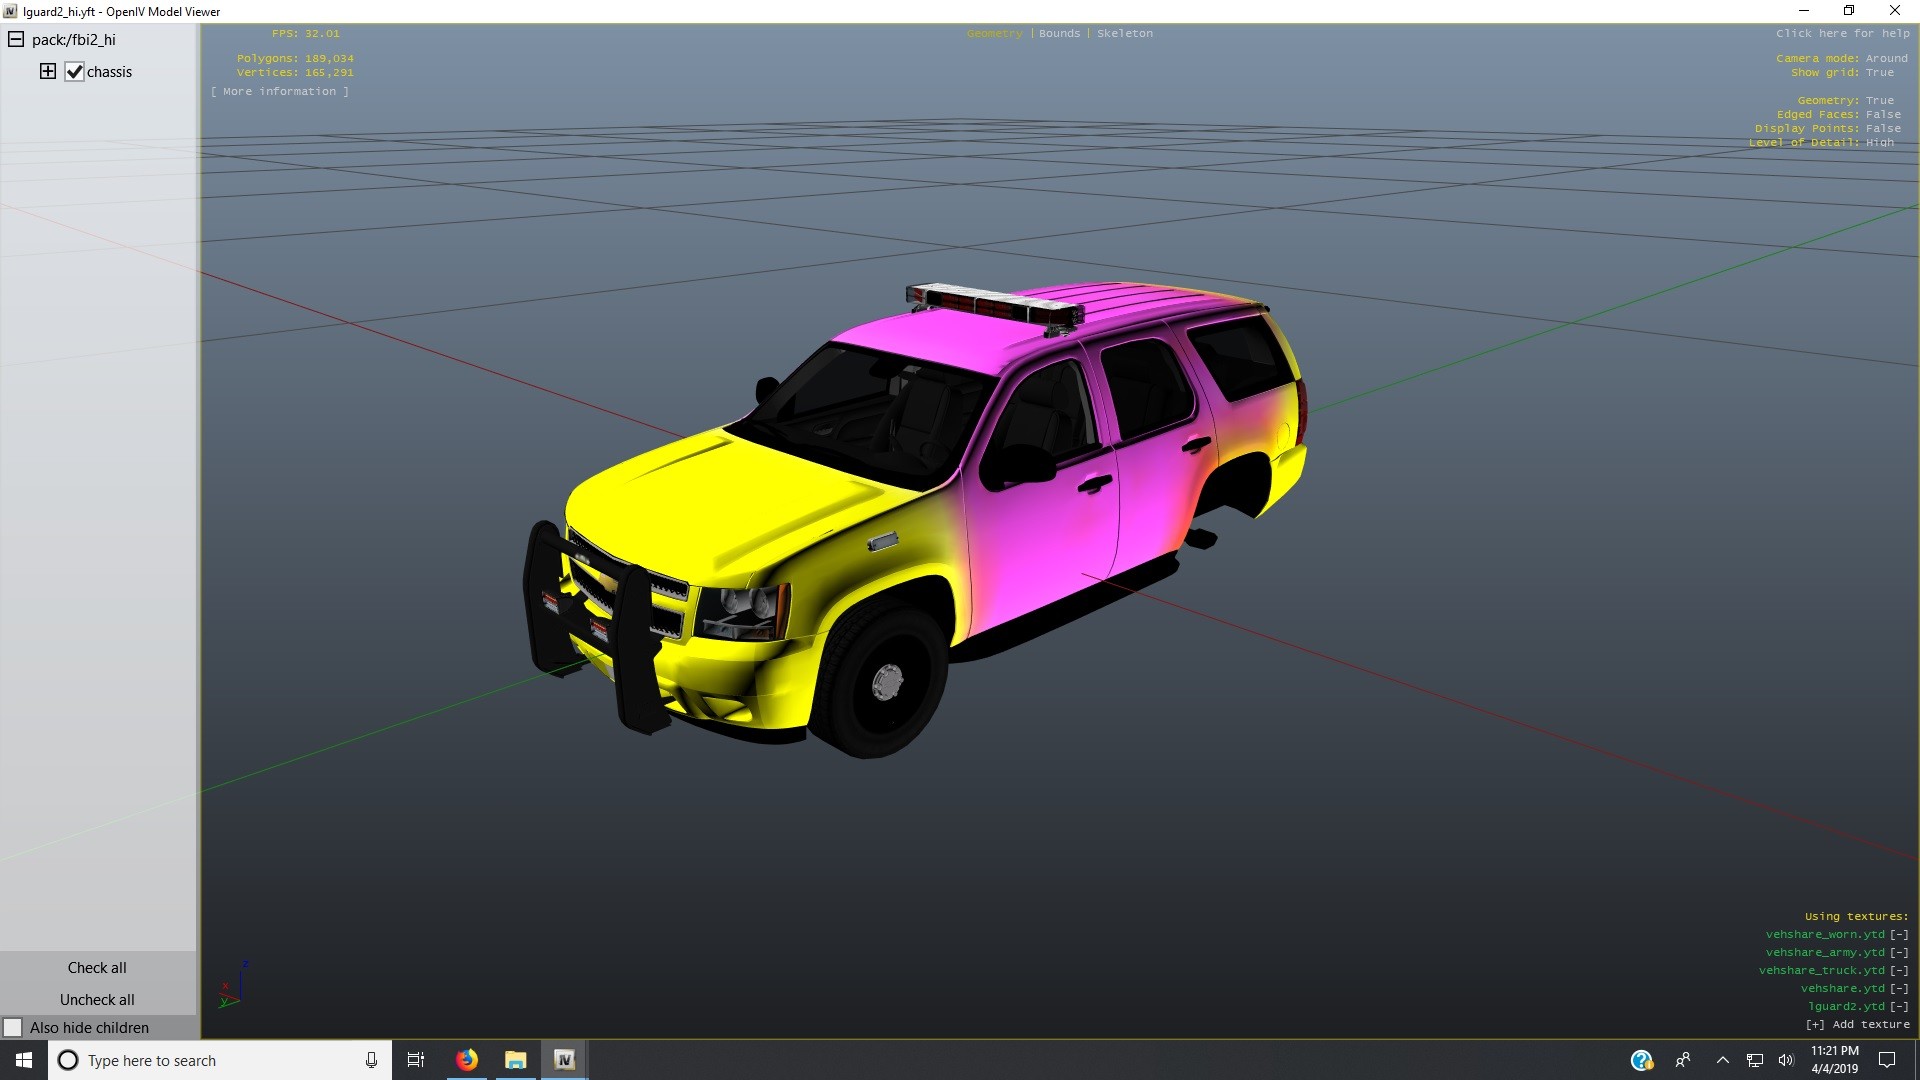
Task: Select the Geometry view tab
Action: click(994, 33)
